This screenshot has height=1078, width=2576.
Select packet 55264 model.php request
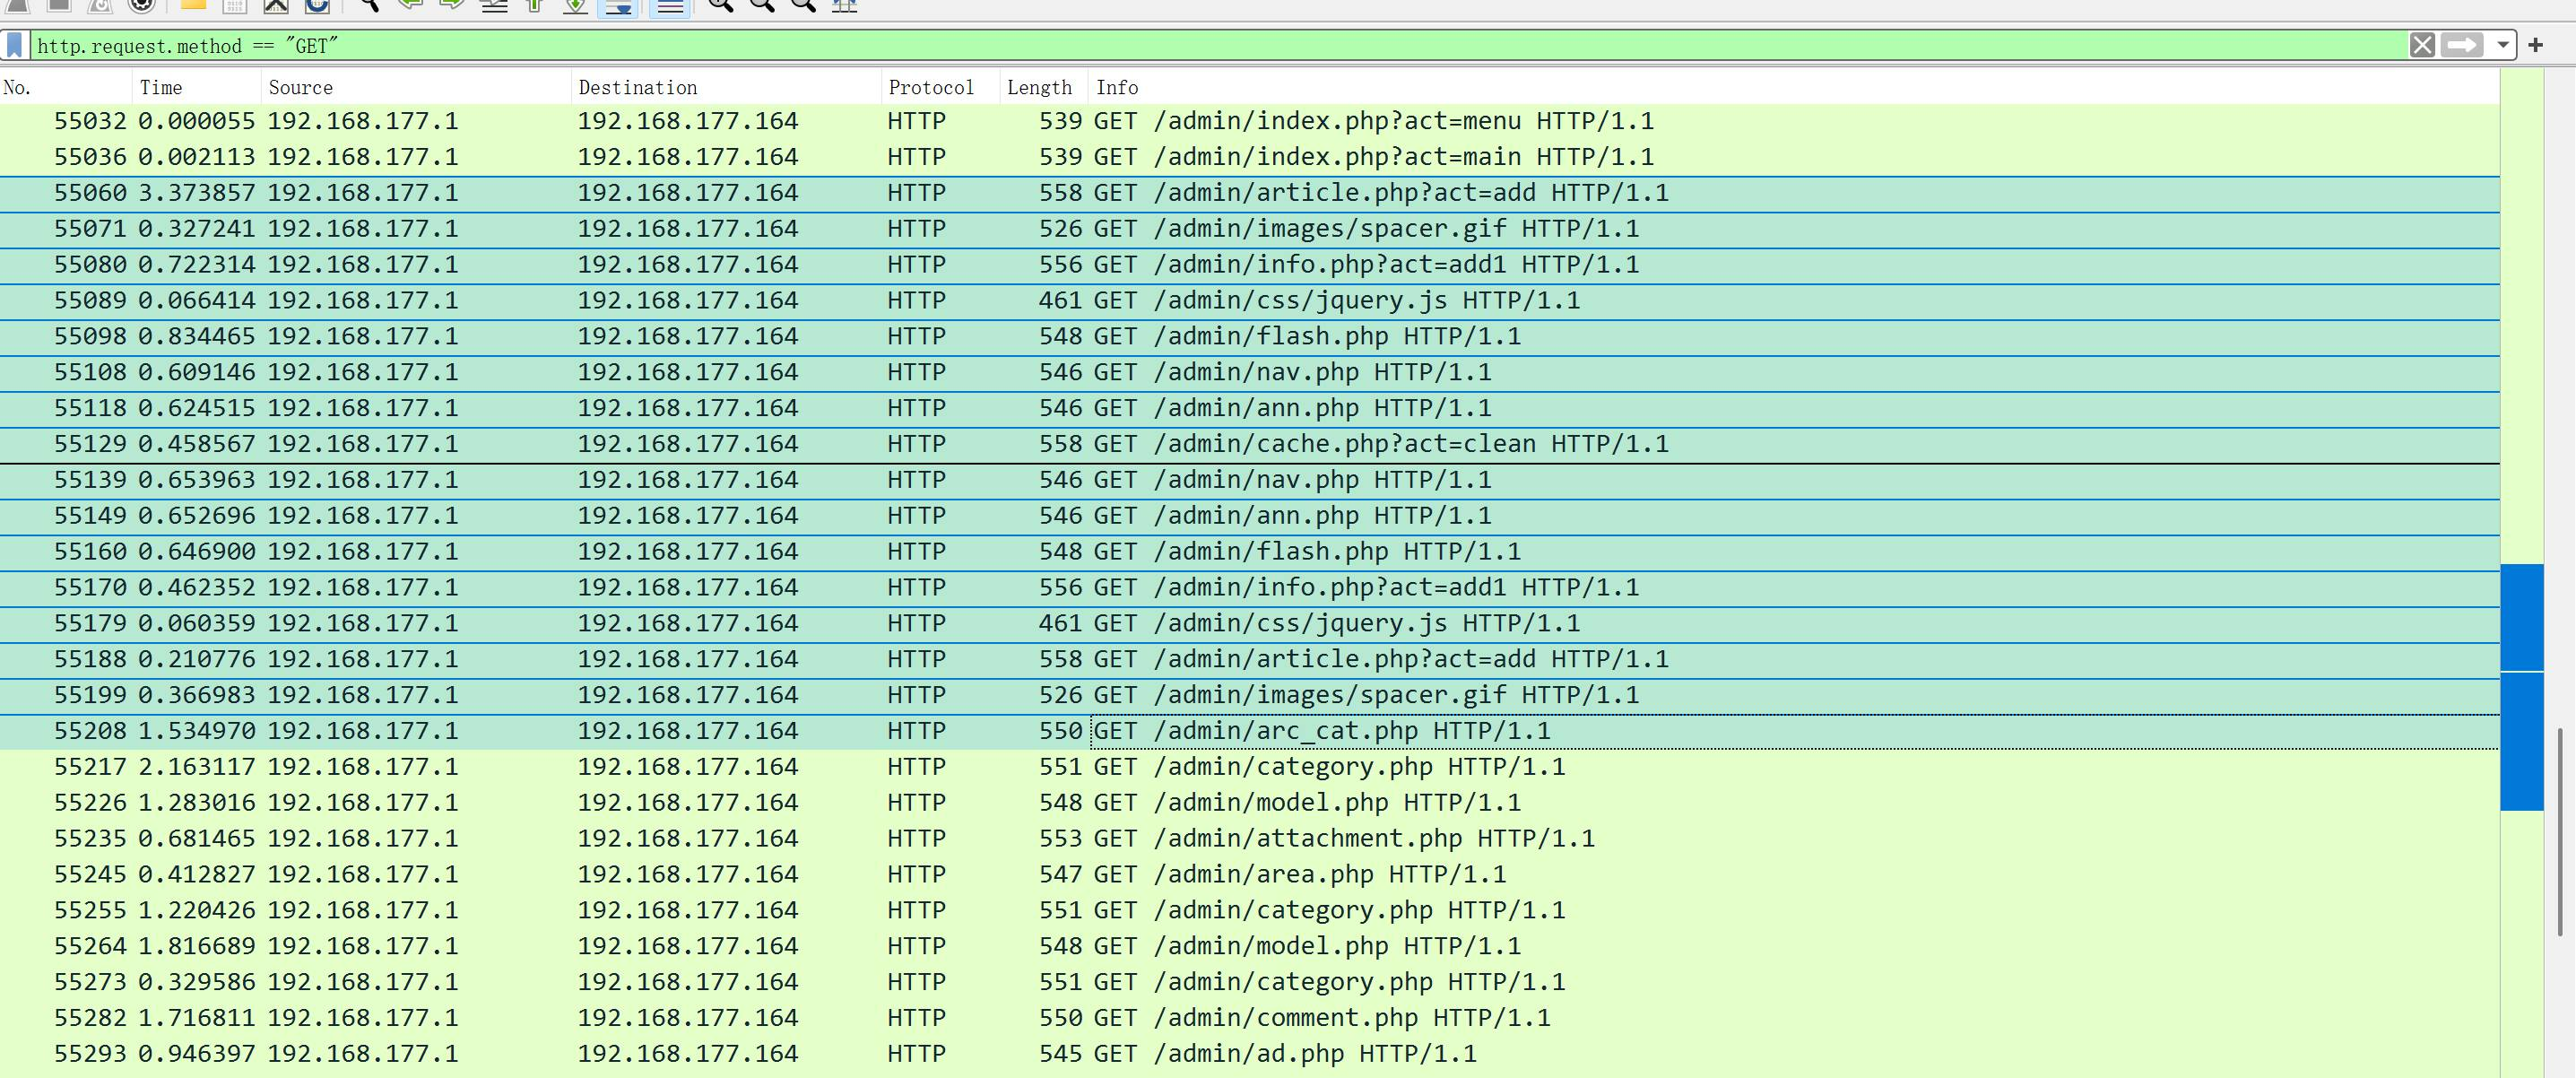click(x=1250, y=948)
